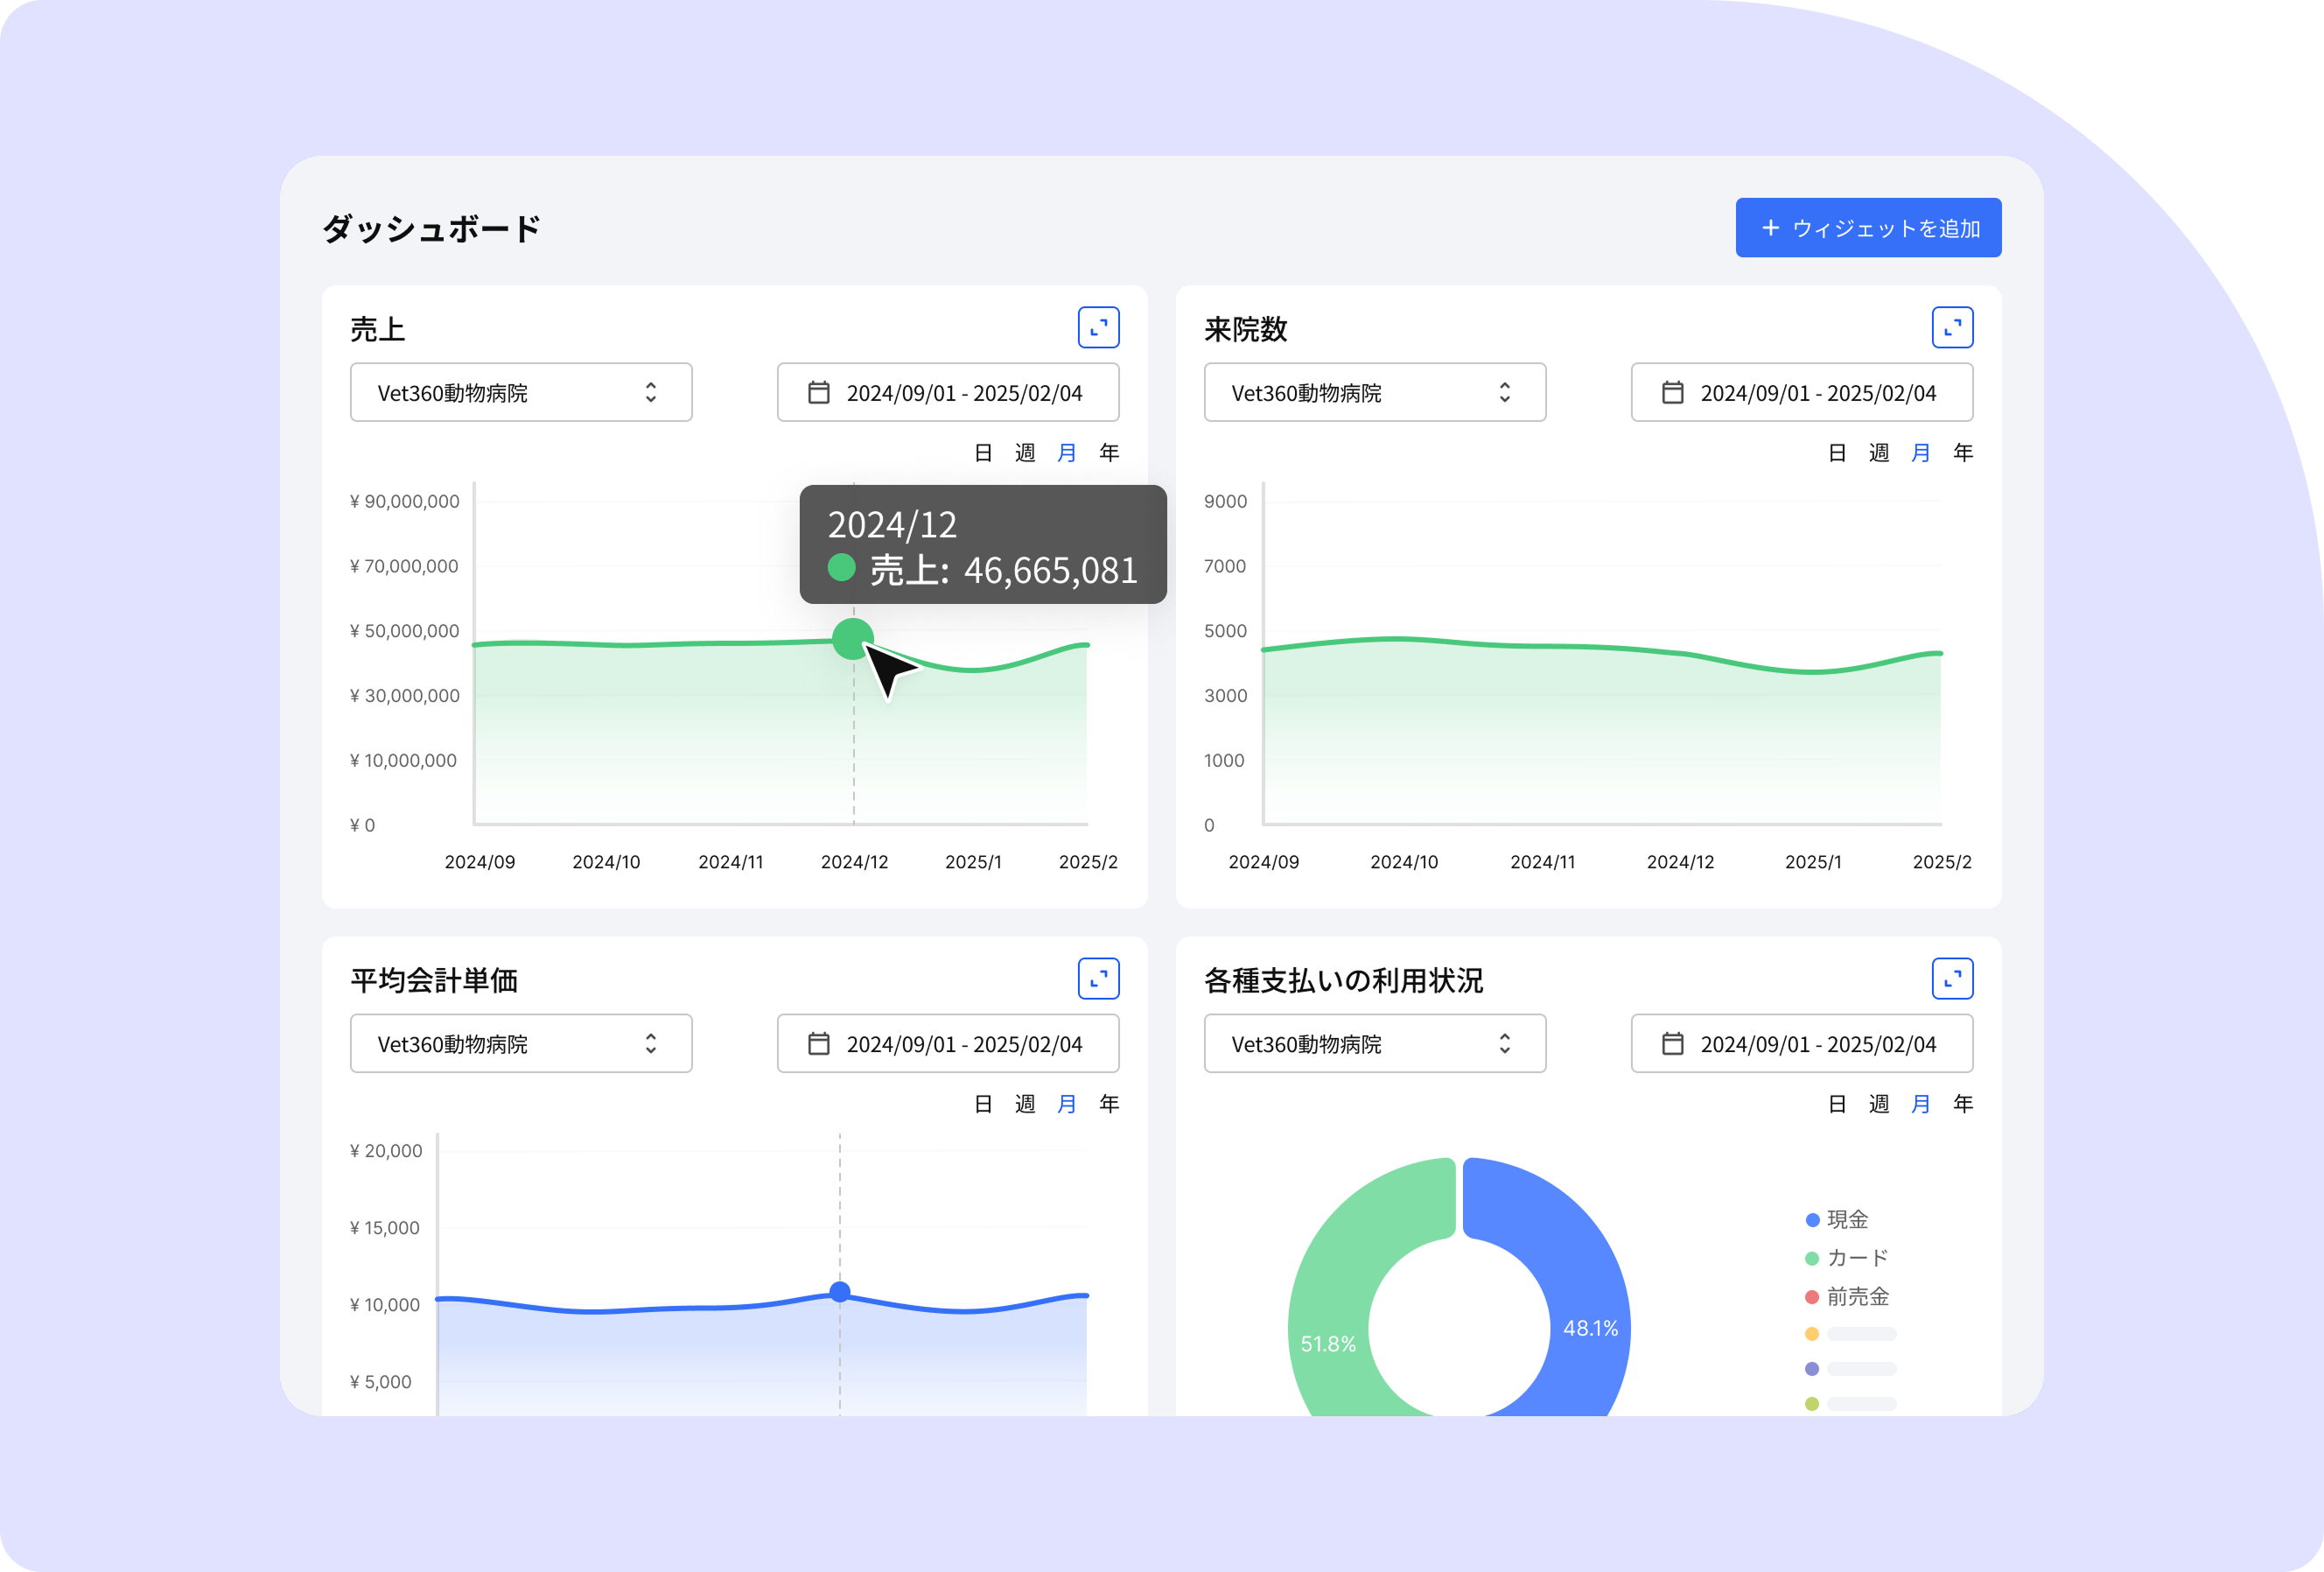Toggle 前売金 legend item in payment chart
This screenshot has width=2324, height=1572.
[x=1847, y=1297]
